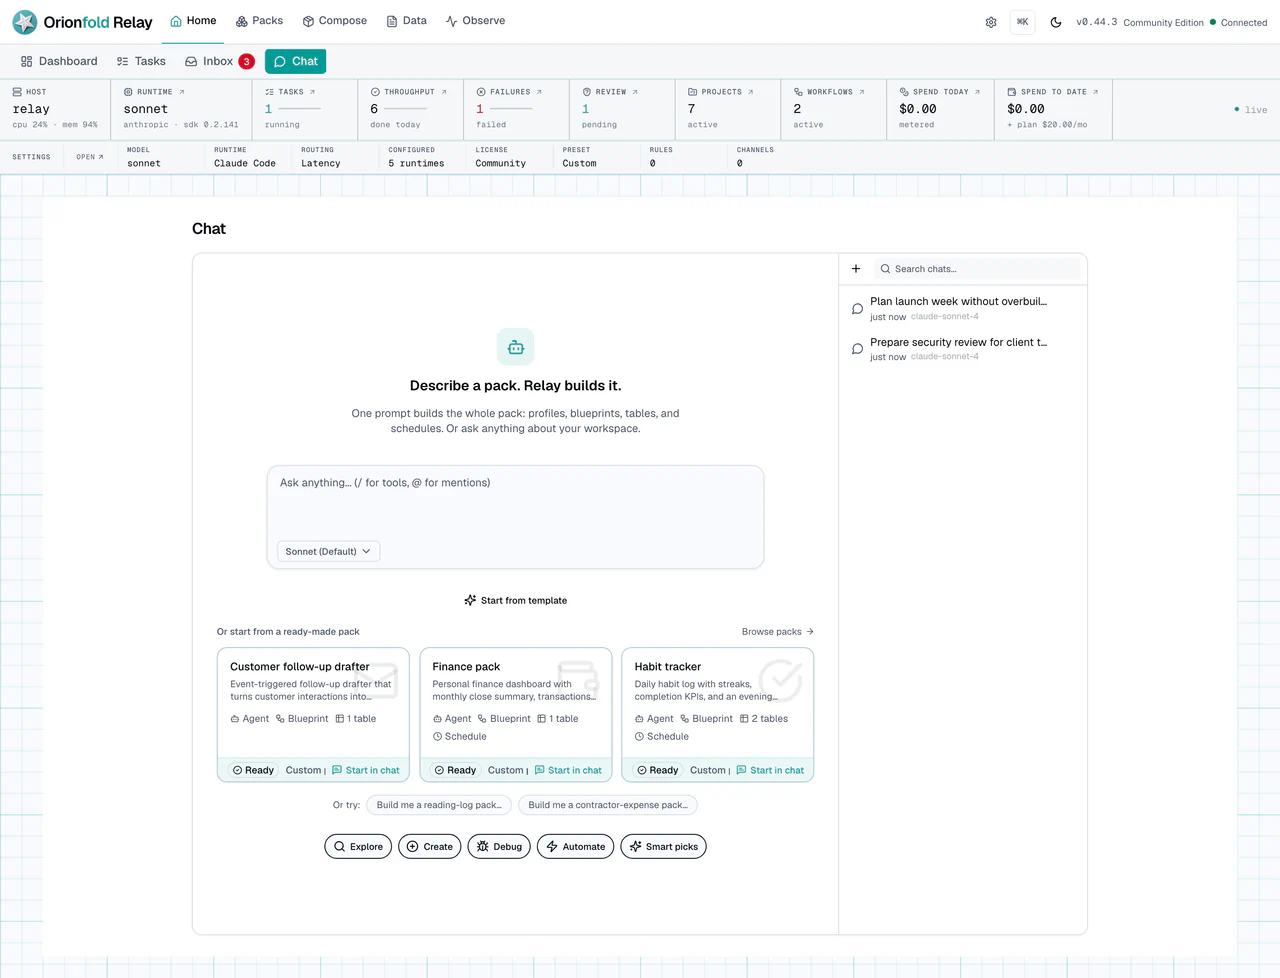The image size is (1280, 978).
Task: Click the Create button
Action: point(430,846)
